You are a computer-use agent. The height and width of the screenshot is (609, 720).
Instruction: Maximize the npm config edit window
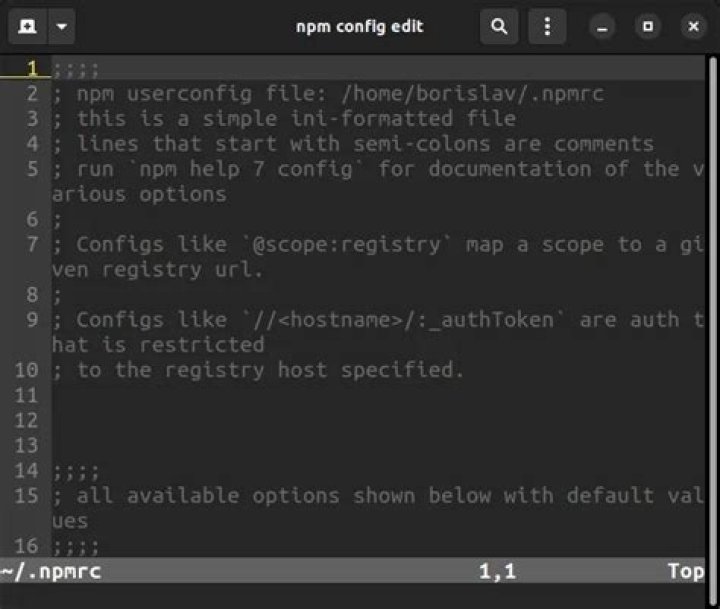[648, 27]
